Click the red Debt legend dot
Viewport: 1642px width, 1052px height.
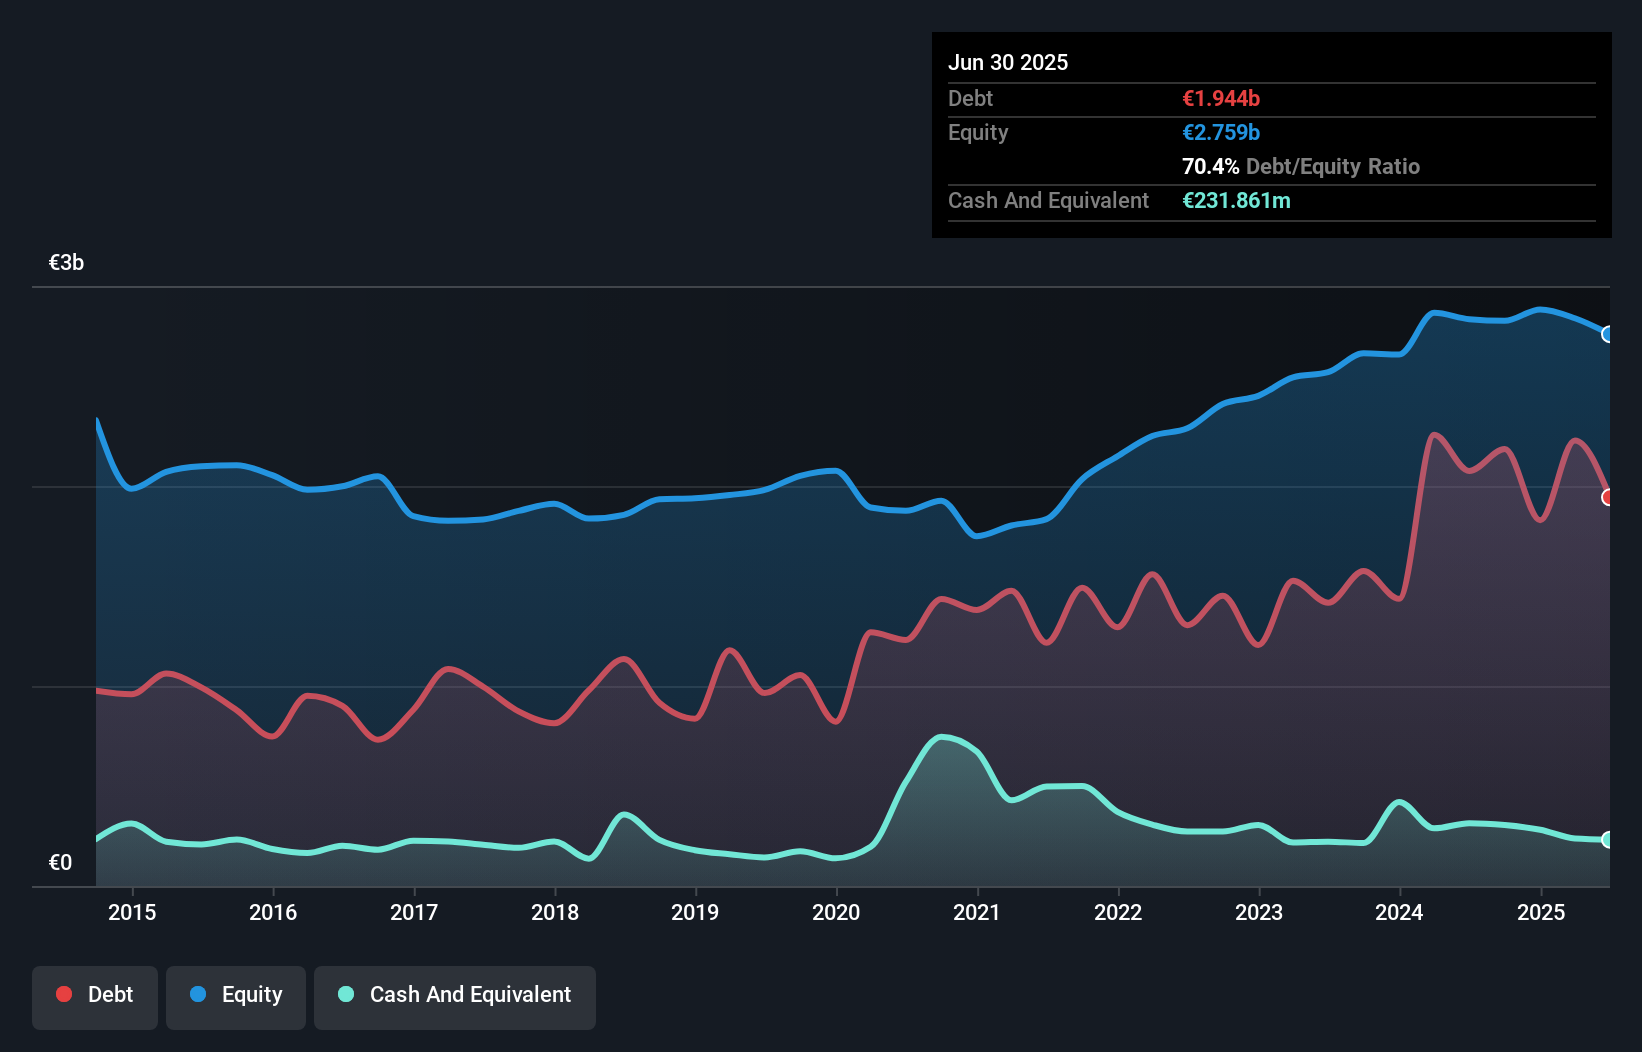[62, 994]
